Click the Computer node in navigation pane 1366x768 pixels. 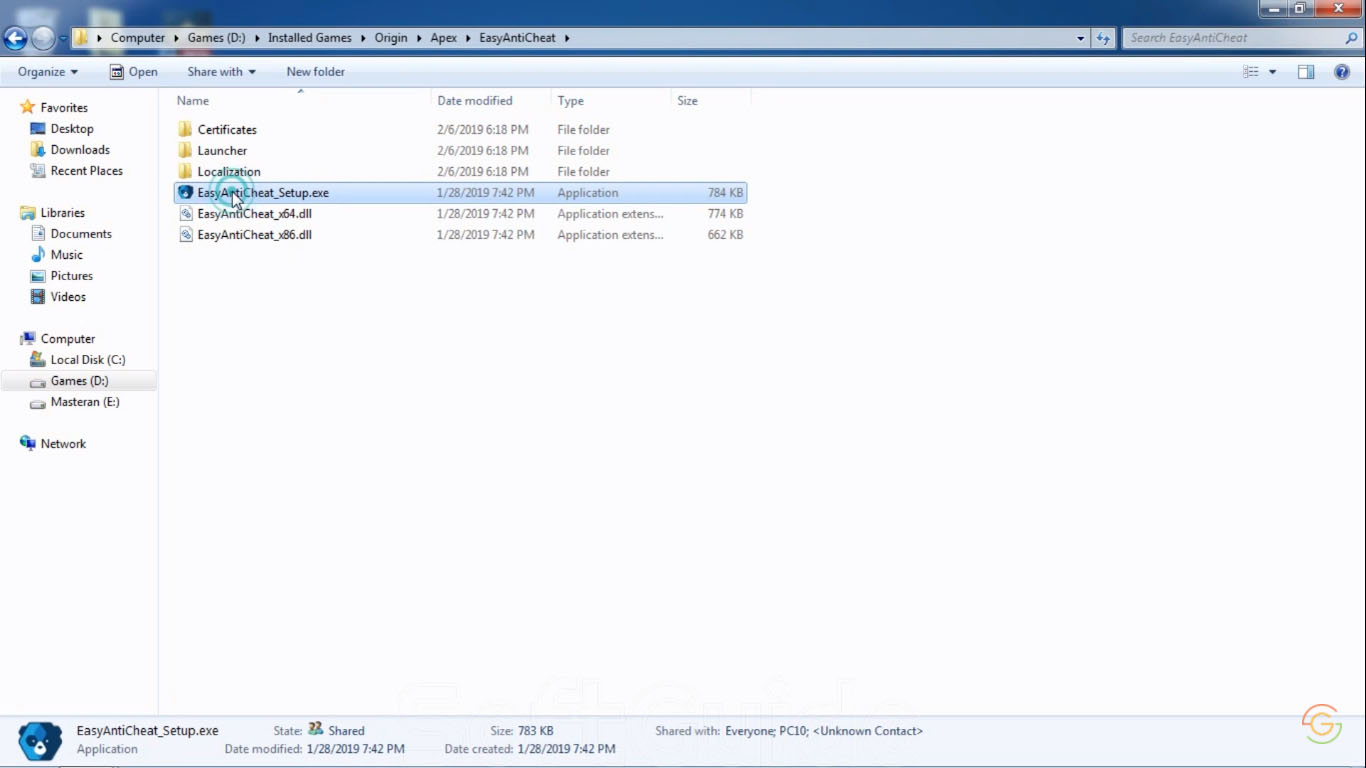coord(68,339)
